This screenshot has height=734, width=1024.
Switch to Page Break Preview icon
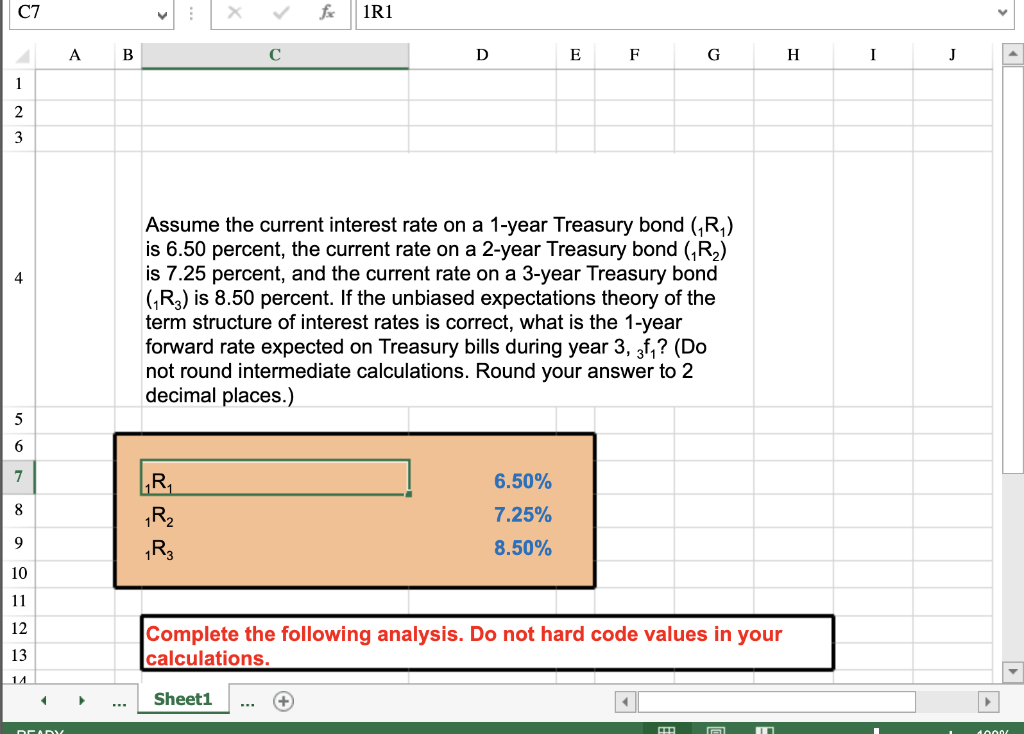764,730
